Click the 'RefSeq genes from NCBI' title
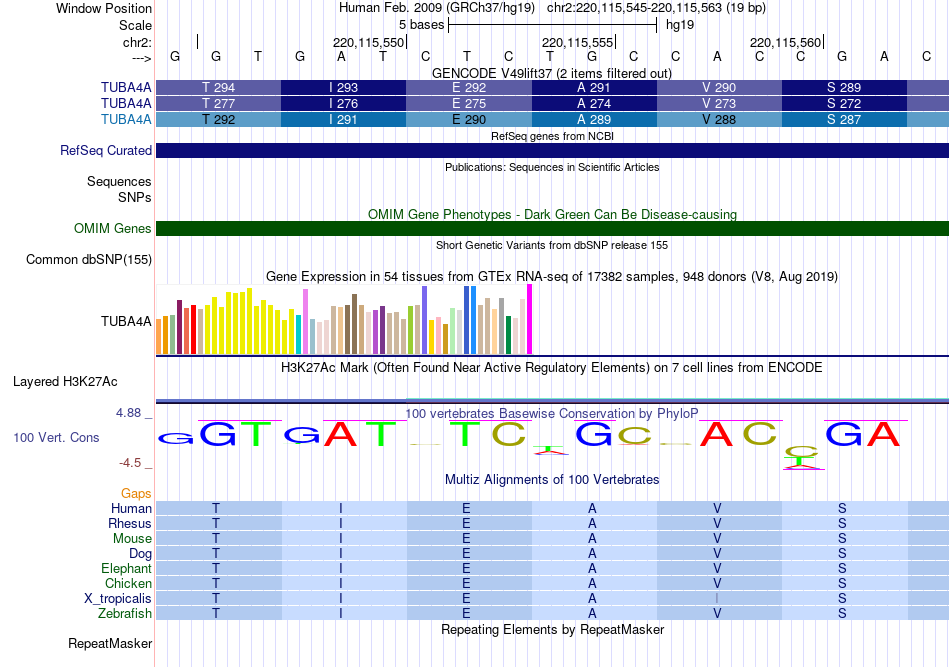Viewport: 950px width, 667px height. [x=552, y=136]
